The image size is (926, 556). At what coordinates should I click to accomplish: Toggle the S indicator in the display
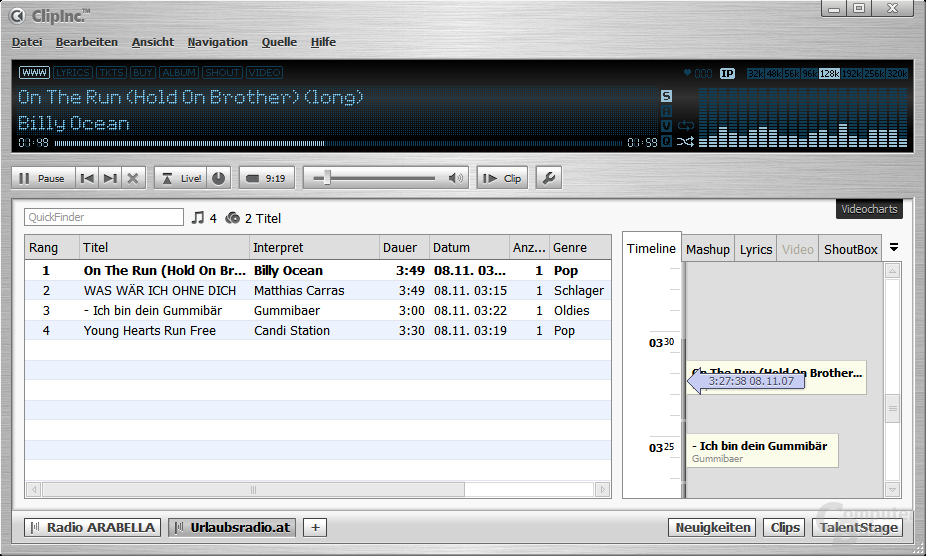[666, 96]
